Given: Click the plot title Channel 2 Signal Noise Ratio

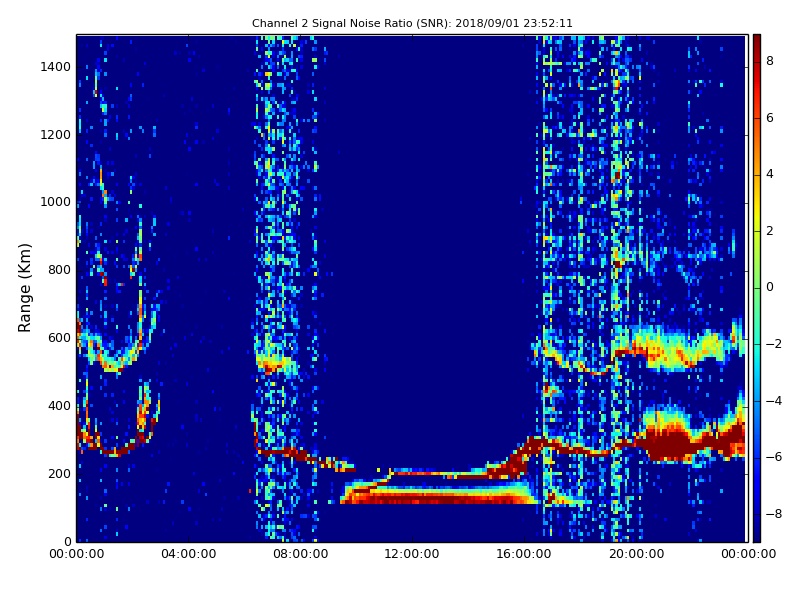Looking at the screenshot, I should point(412,23).
